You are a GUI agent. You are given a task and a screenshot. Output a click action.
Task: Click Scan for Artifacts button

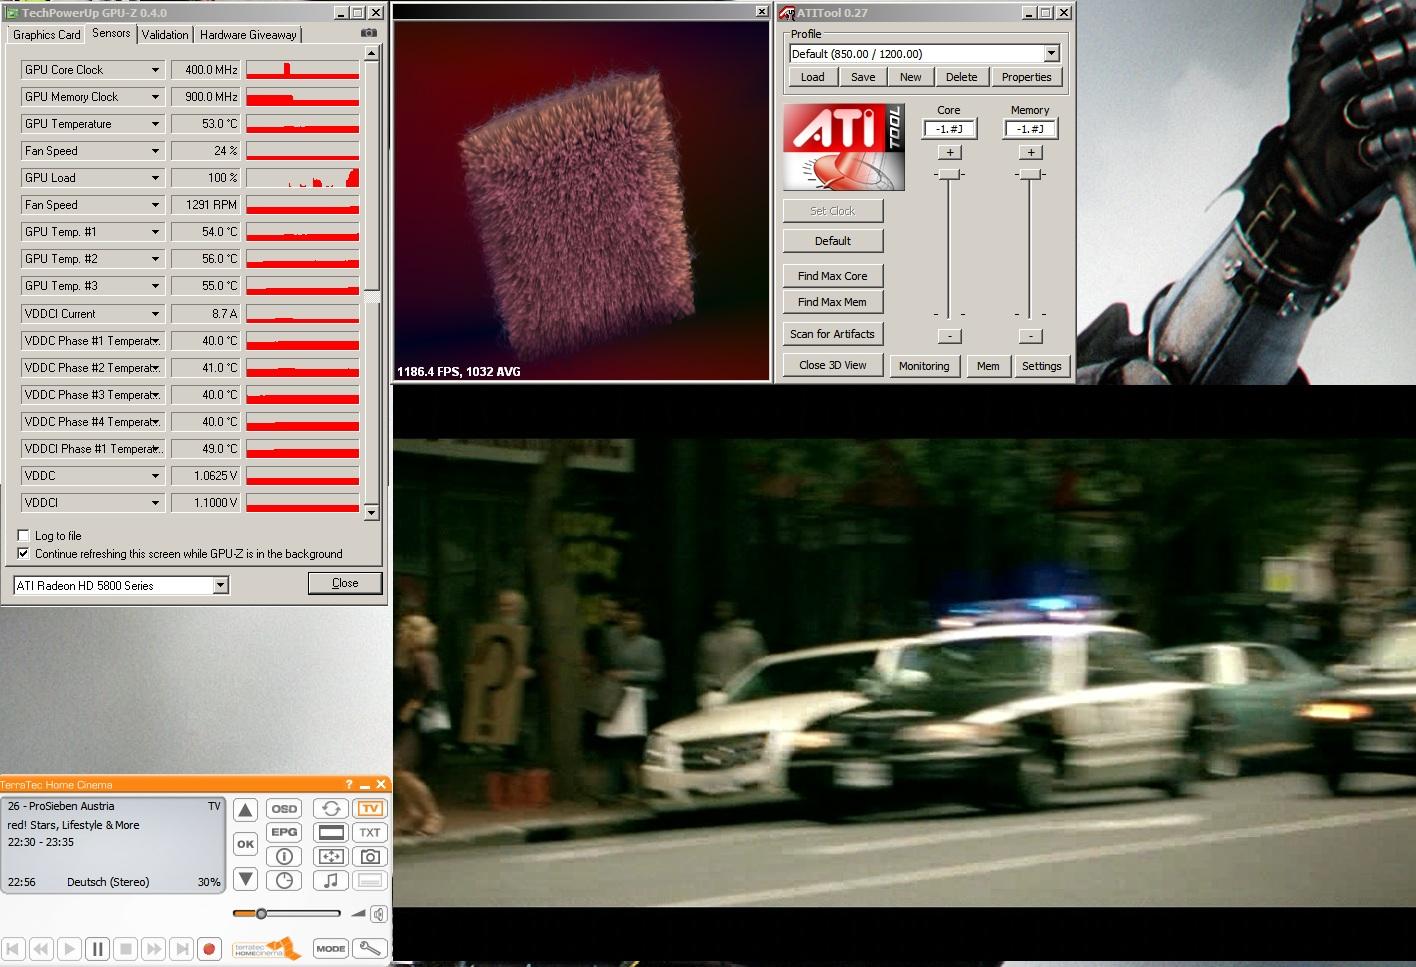click(833, 334)
